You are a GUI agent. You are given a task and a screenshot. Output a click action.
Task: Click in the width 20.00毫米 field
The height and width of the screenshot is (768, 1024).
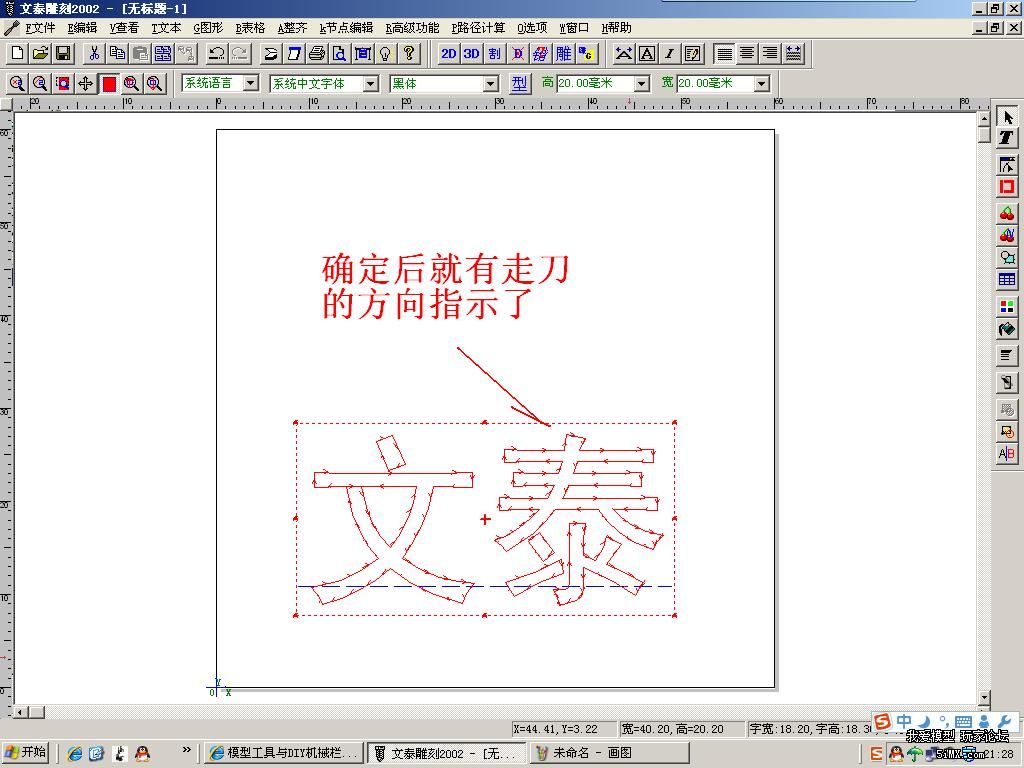click(715, 84)
